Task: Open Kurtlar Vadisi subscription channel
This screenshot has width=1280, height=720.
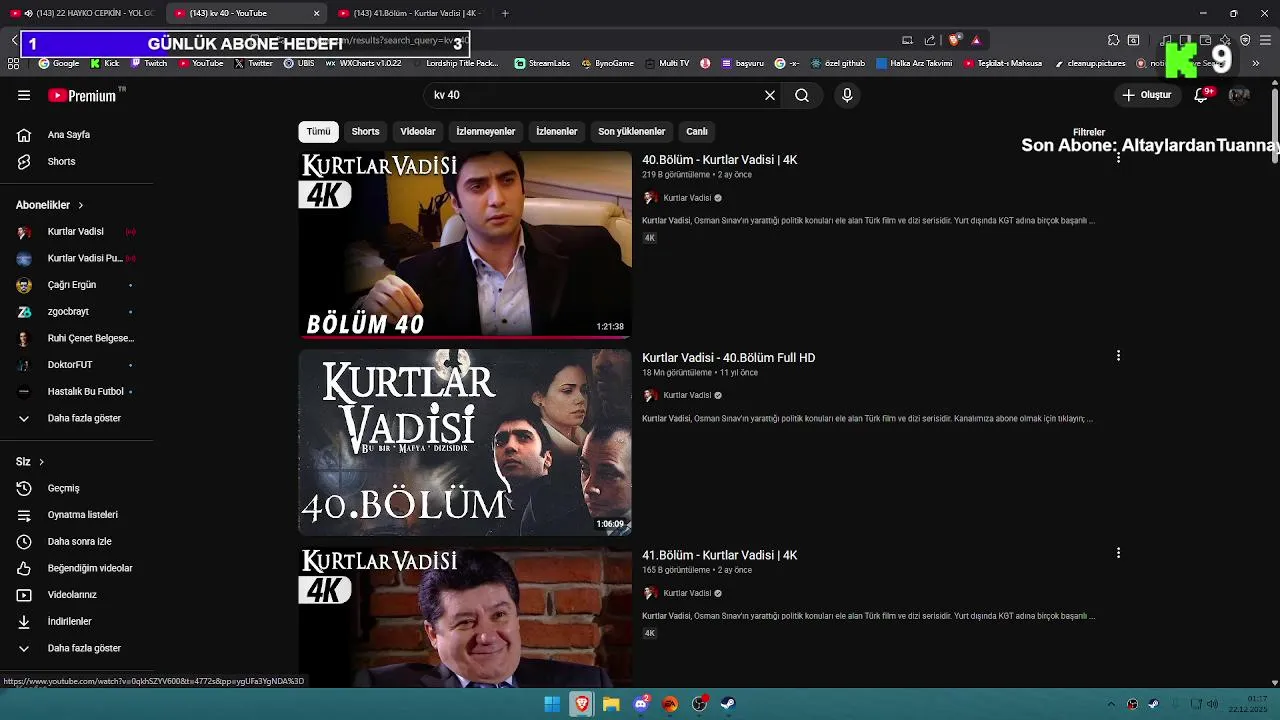Action: coord(77,231)
